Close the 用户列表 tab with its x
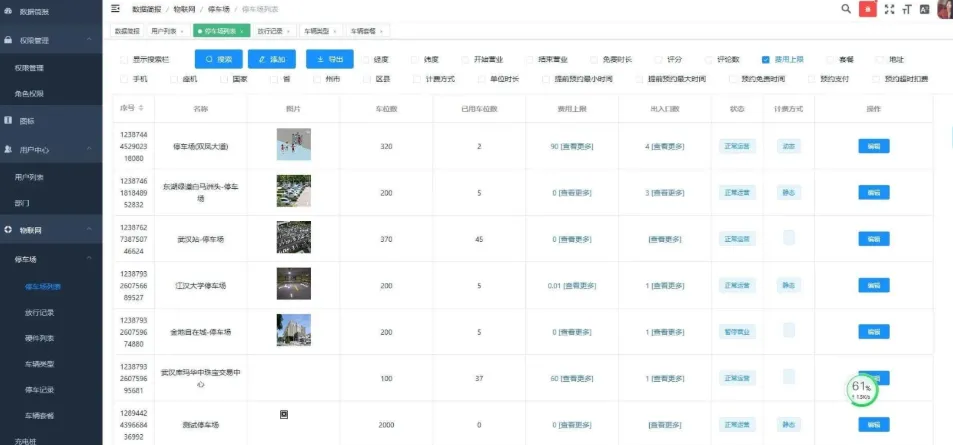Screen dimensions: 953x445 pyautogui.click(x=182, y=32)
